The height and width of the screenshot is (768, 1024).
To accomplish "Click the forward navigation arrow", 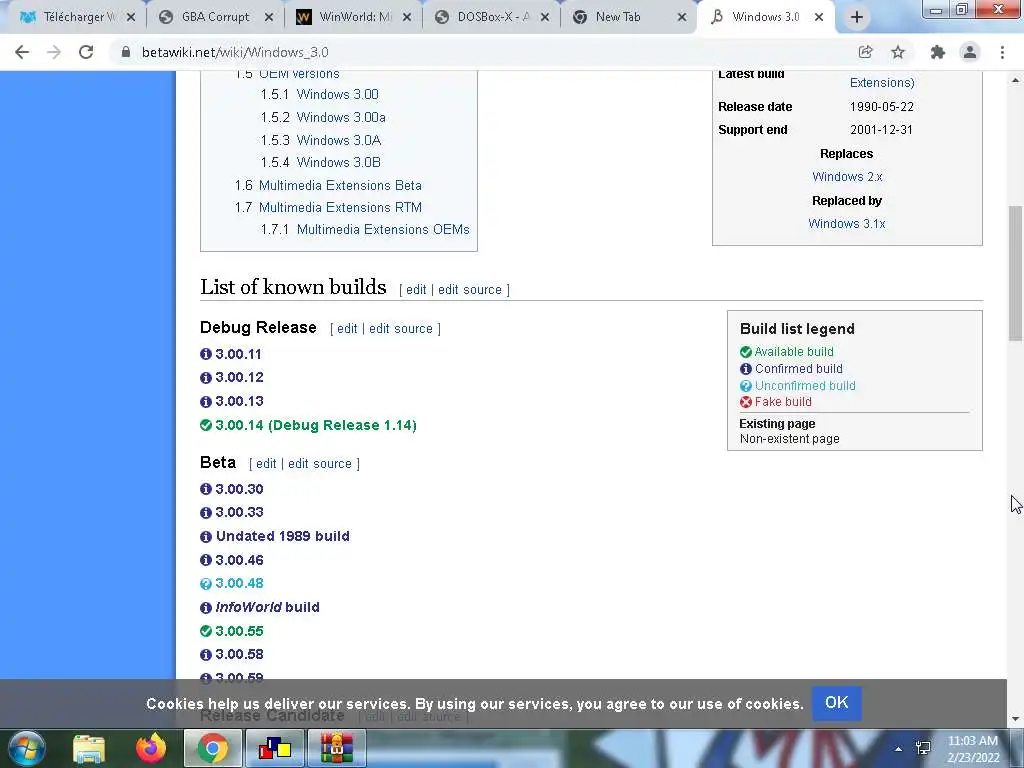I will pos(54,52).
